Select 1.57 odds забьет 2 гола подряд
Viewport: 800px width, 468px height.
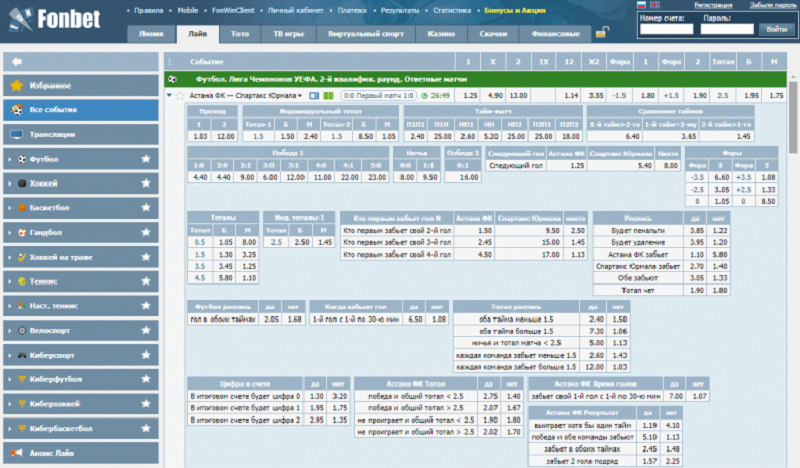click(x=649, y=461)
